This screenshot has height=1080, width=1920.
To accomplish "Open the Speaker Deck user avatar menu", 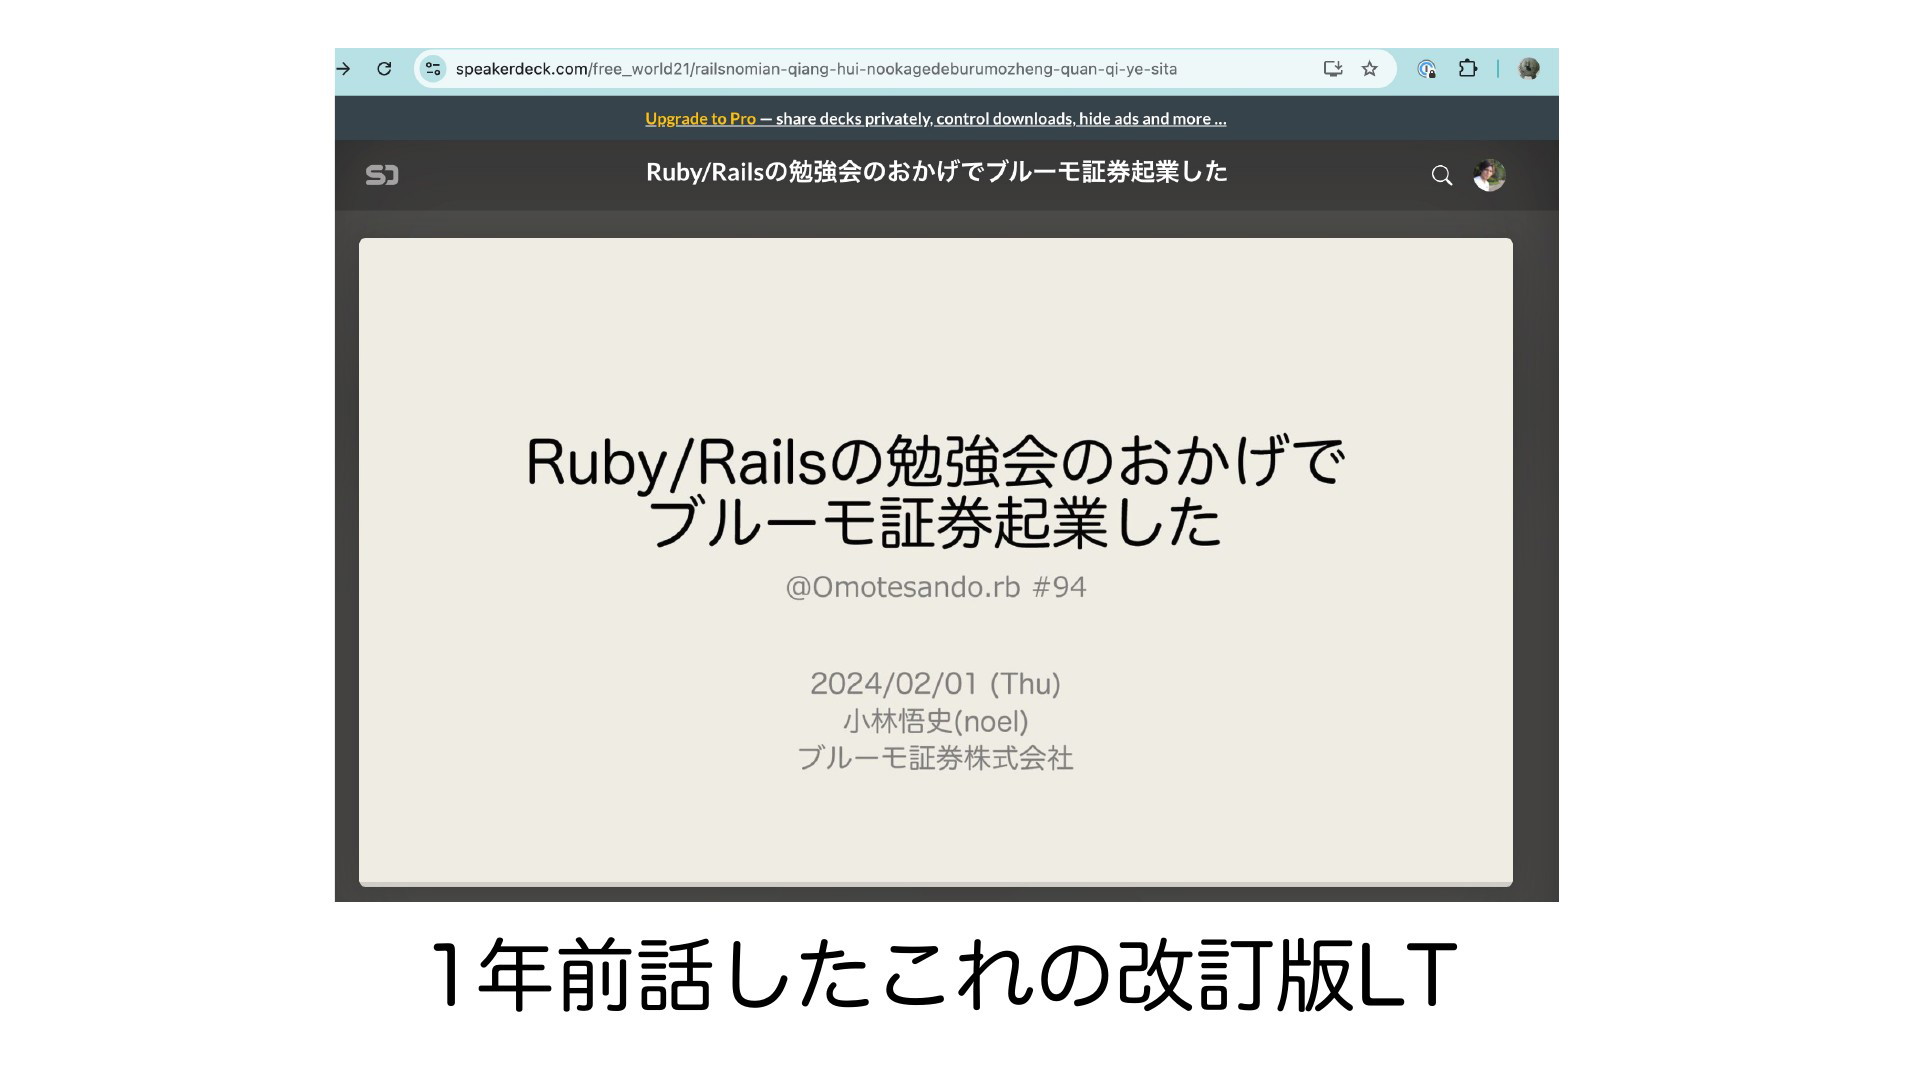I will tap(1489, 175).
